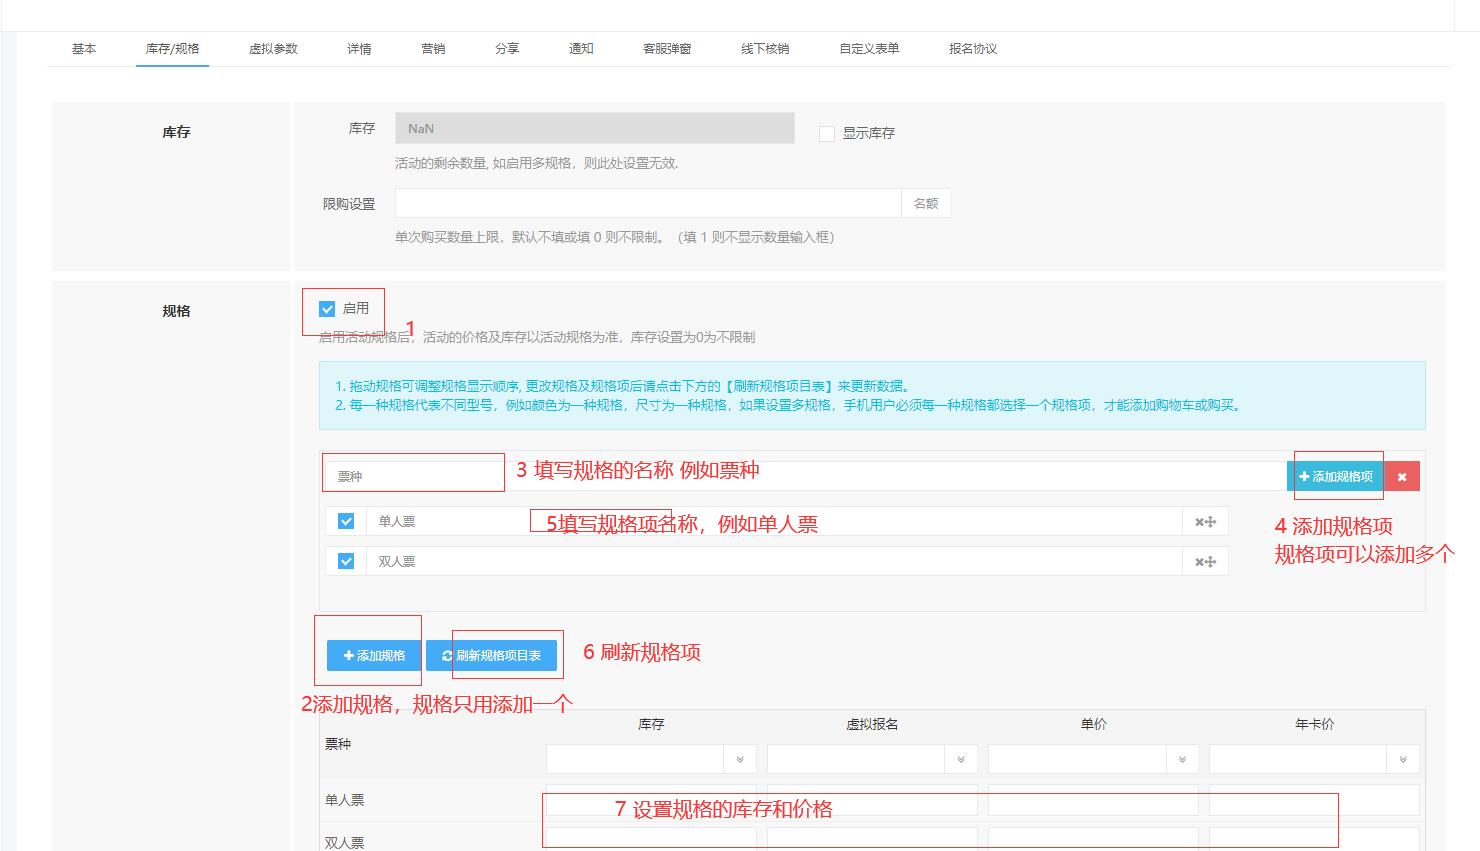Screen dimensions: 1480x851
Task: Click the 单人票 table row label
Action: tap(345, 800)
